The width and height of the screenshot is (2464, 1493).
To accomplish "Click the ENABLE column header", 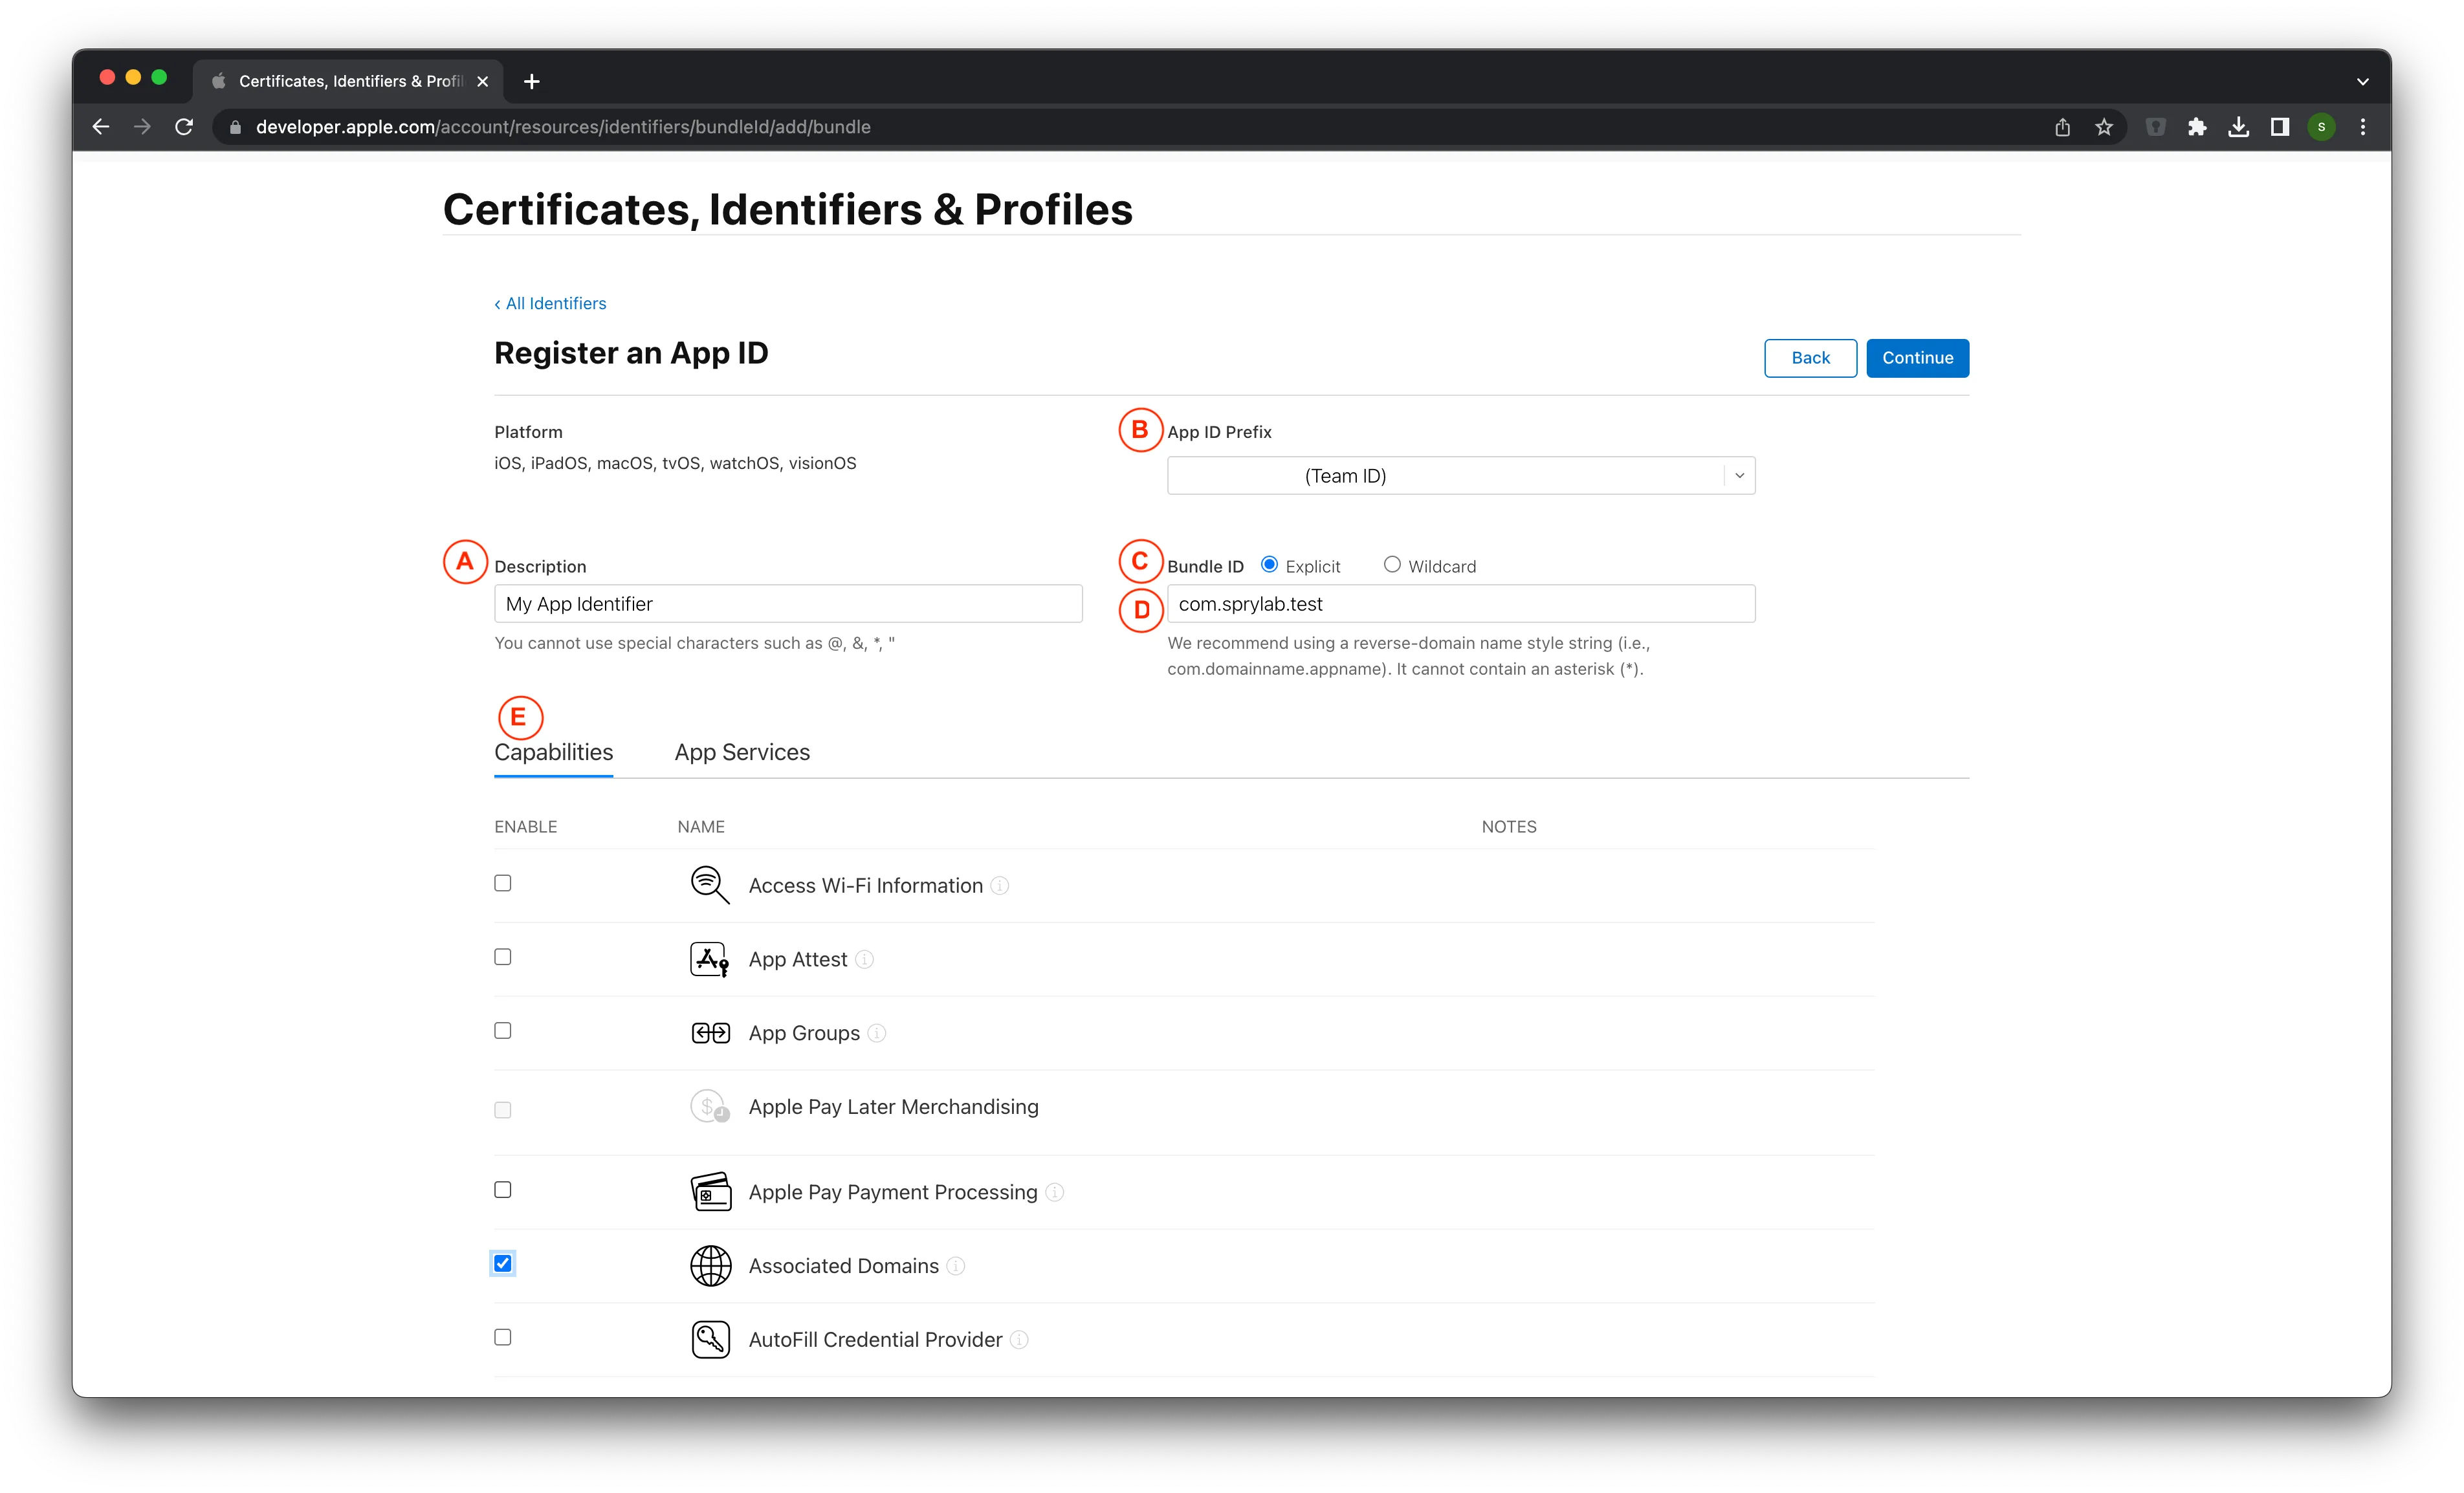I will (526, 827).
